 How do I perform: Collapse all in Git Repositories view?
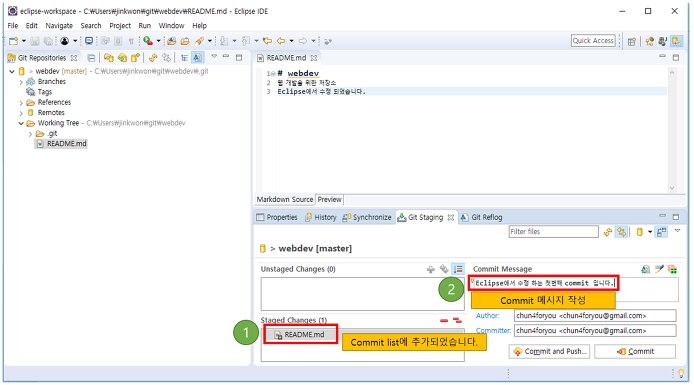pyautogui.click(x=91, y=58)
